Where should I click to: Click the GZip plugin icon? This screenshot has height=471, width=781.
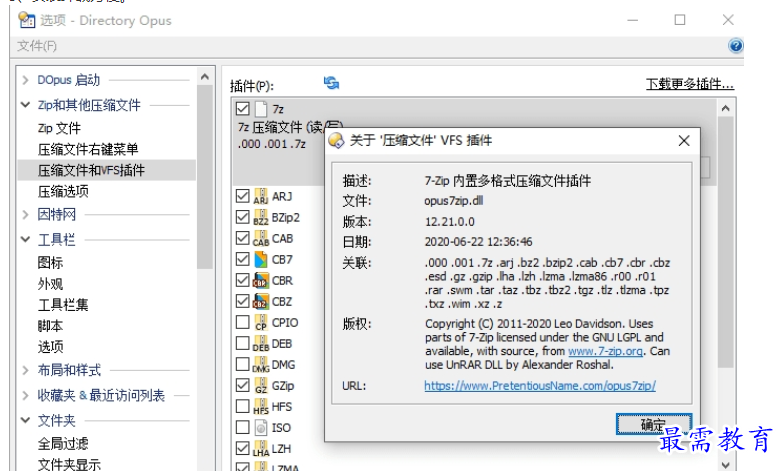(260, 385)
